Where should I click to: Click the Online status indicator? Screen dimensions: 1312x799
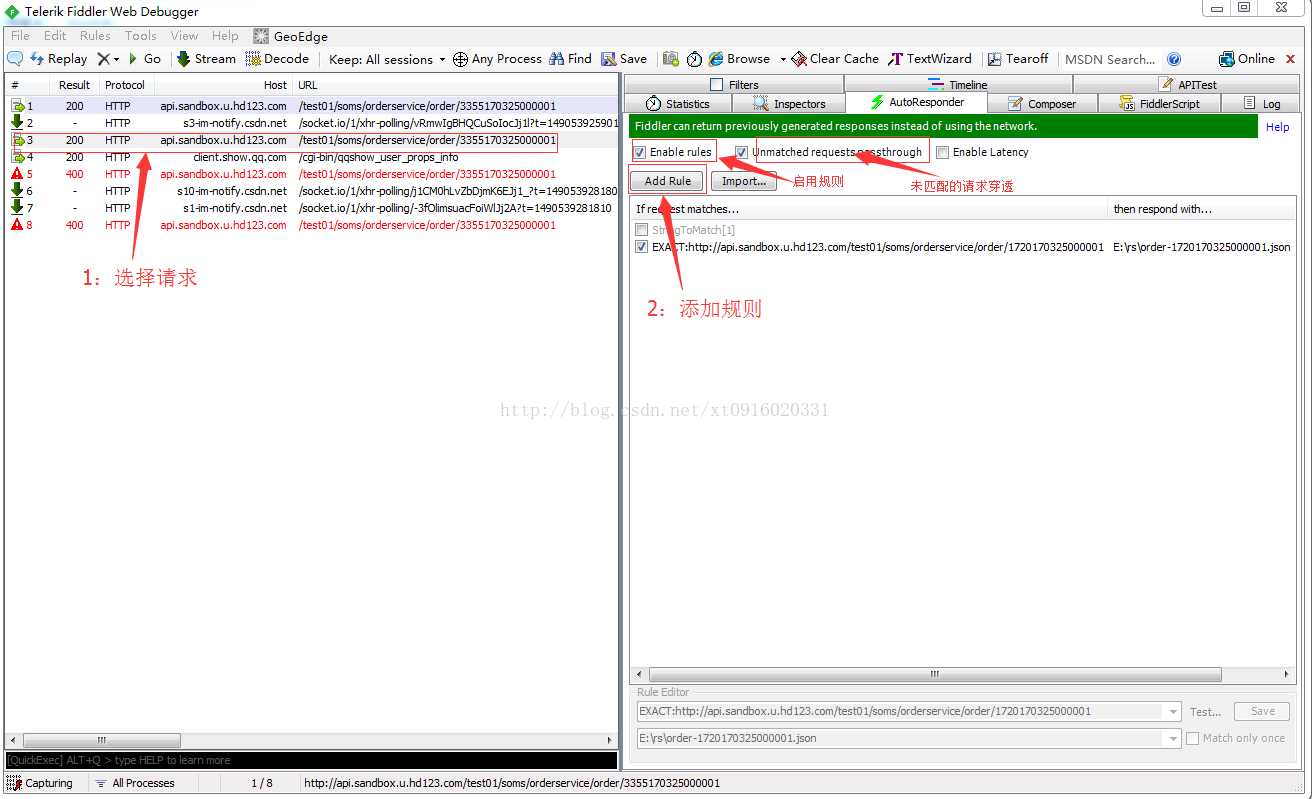coord(1247,59)
